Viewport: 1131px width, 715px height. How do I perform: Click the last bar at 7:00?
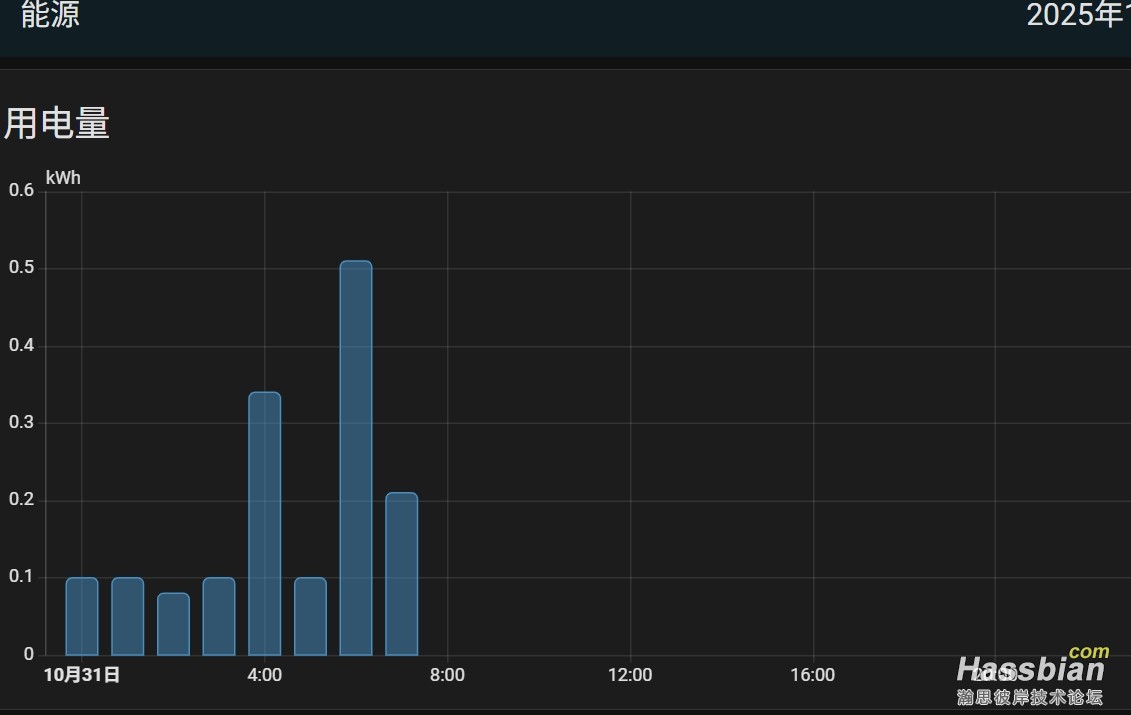(401, 574)
